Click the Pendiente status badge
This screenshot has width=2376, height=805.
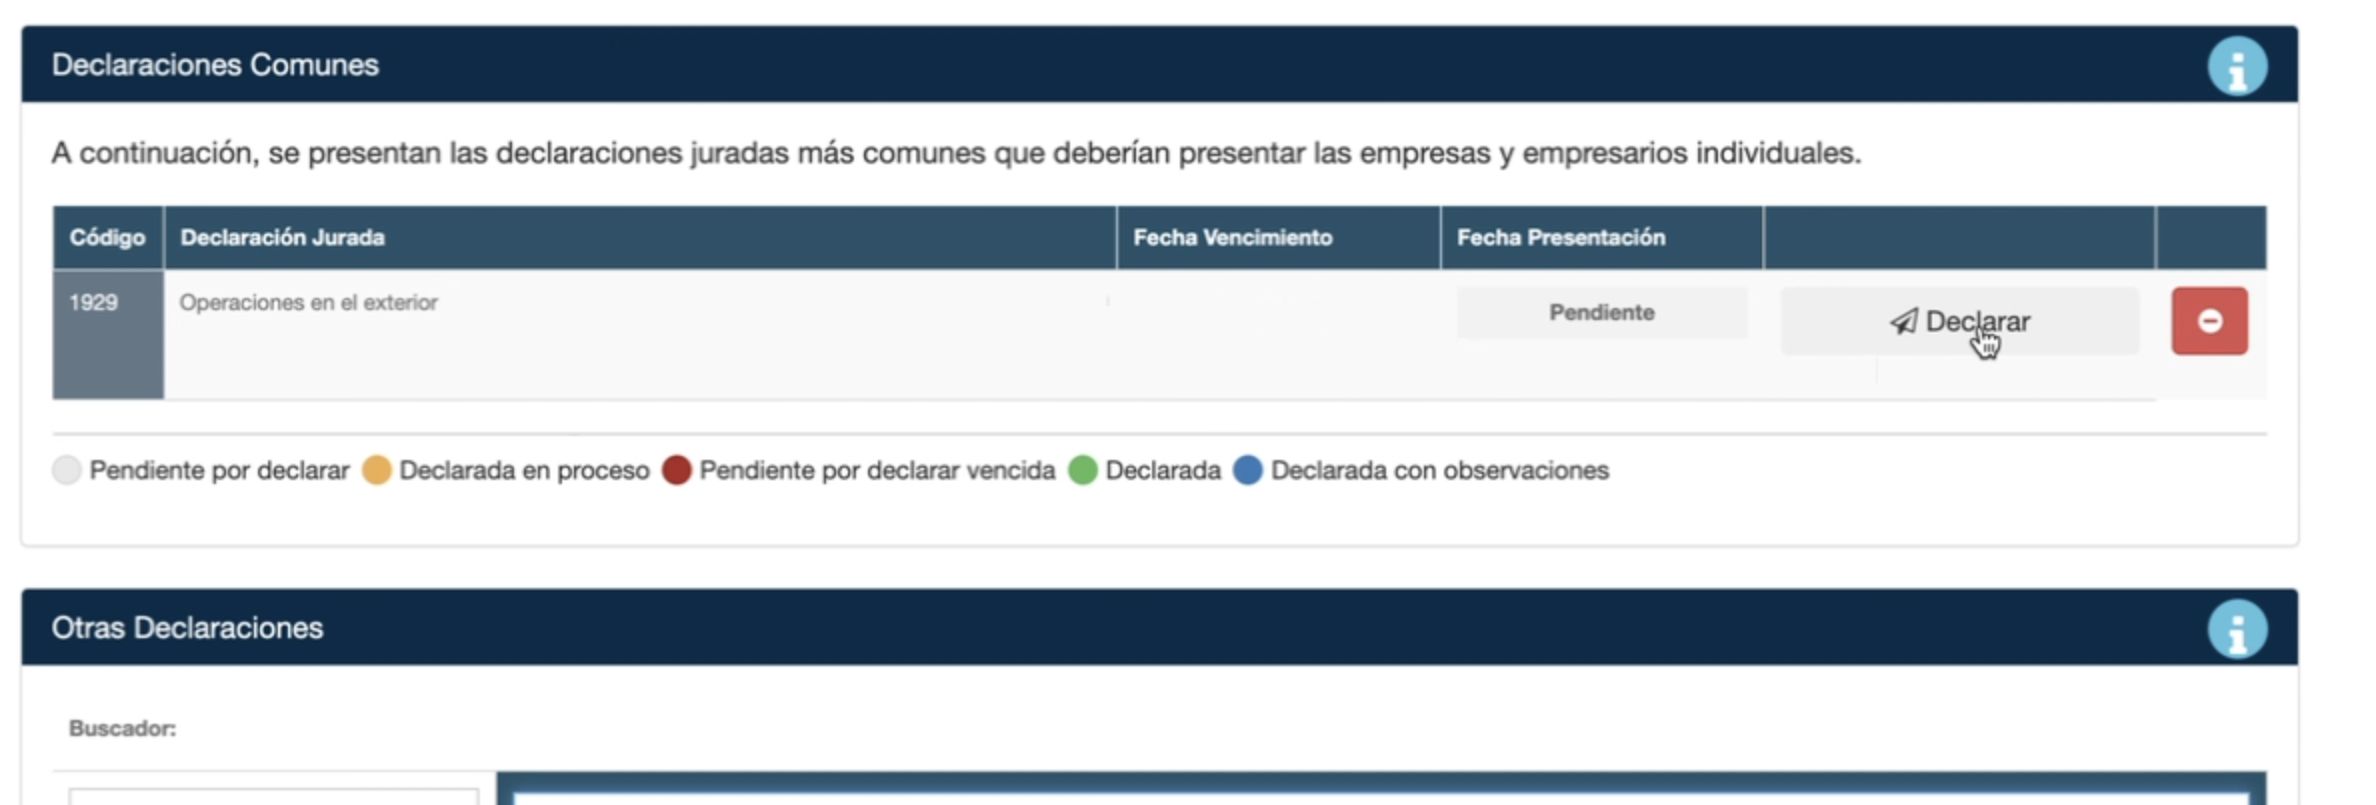coord(1601,313)
